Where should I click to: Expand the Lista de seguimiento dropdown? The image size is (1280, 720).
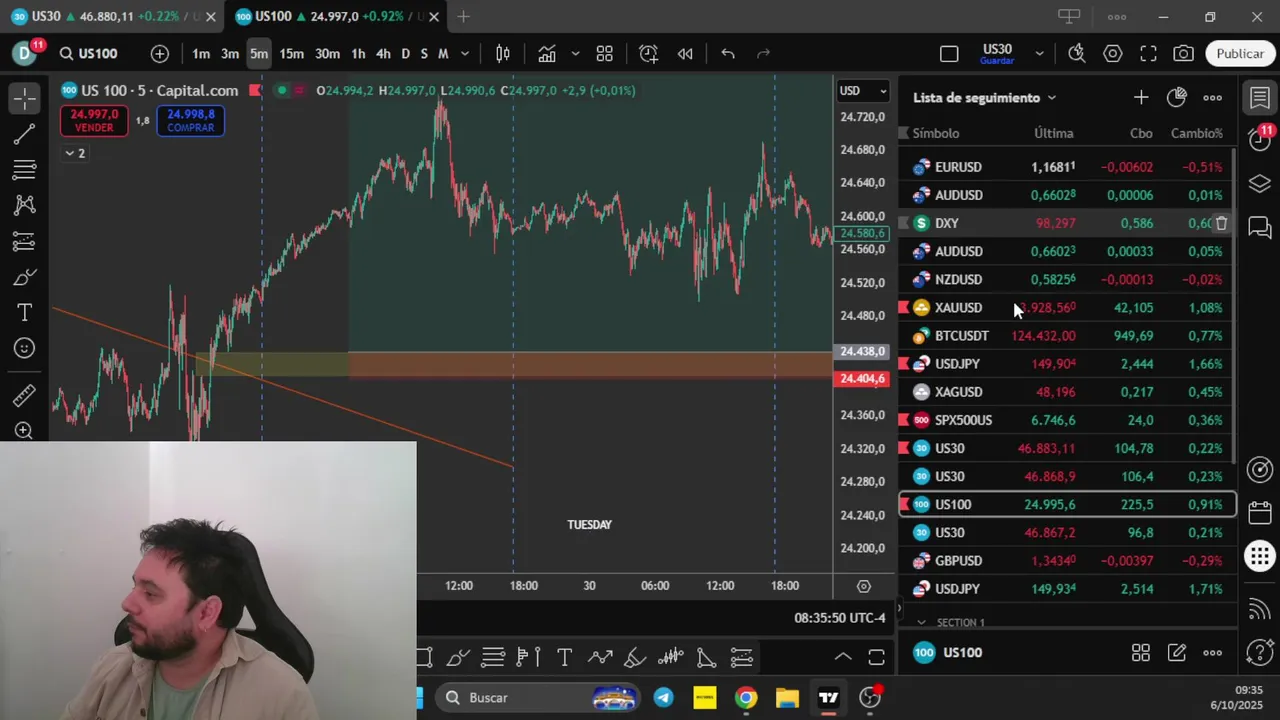[984, 98]
